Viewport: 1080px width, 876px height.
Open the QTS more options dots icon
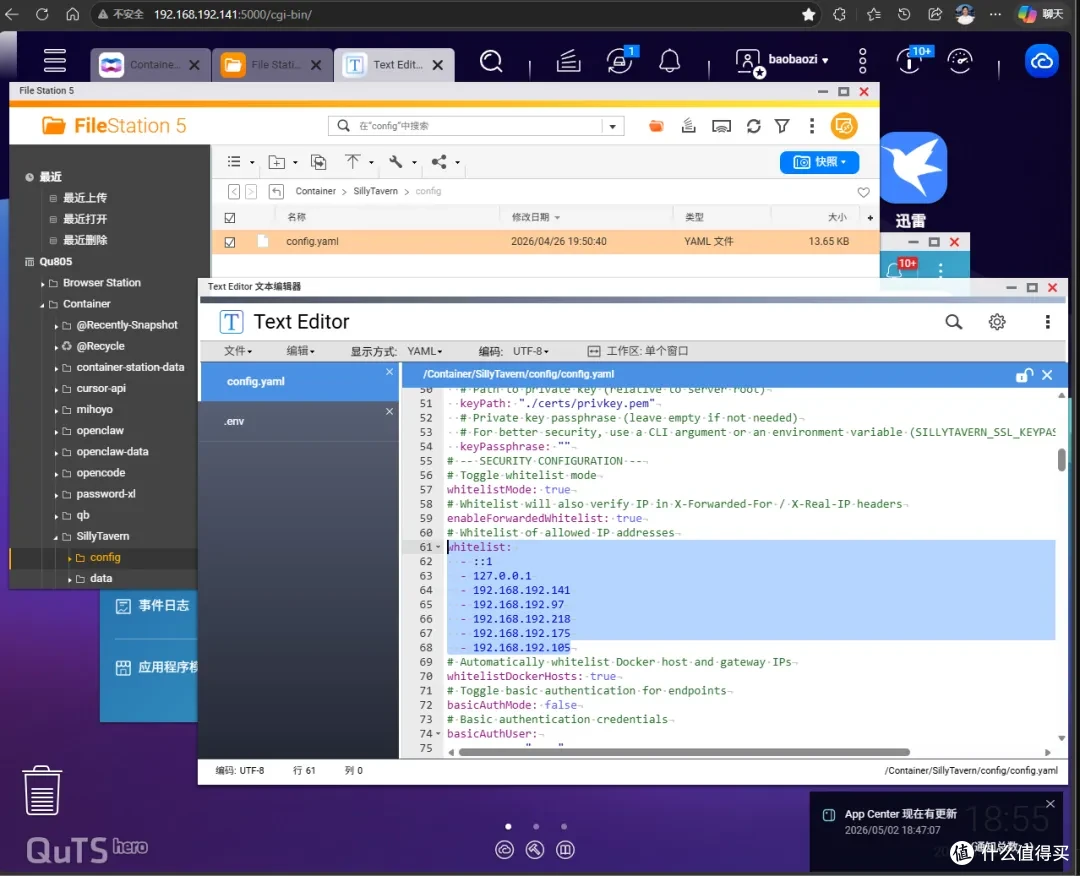(x=862, y=62)
